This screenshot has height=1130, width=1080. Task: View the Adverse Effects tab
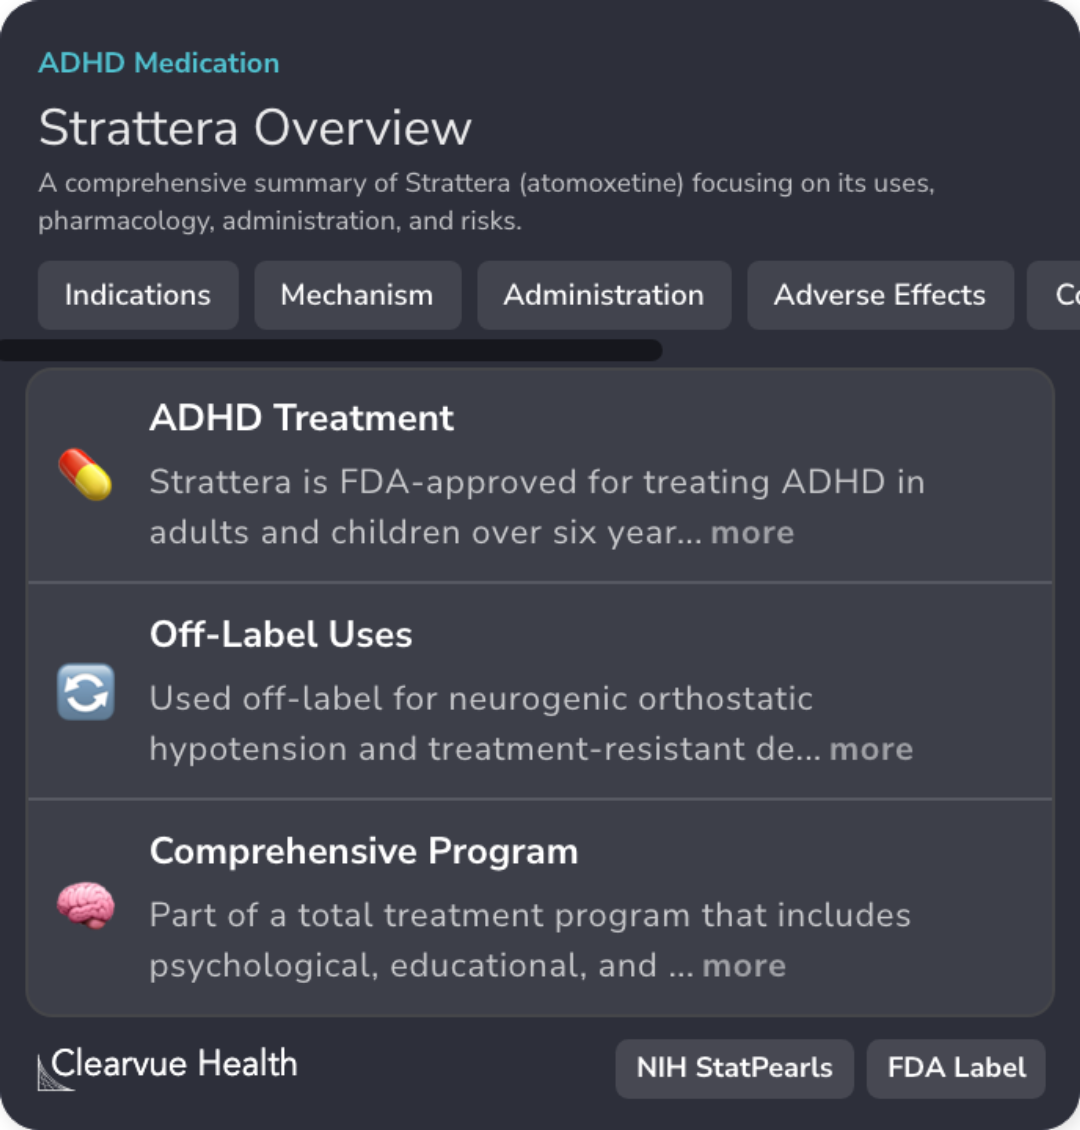click(880, 295)
